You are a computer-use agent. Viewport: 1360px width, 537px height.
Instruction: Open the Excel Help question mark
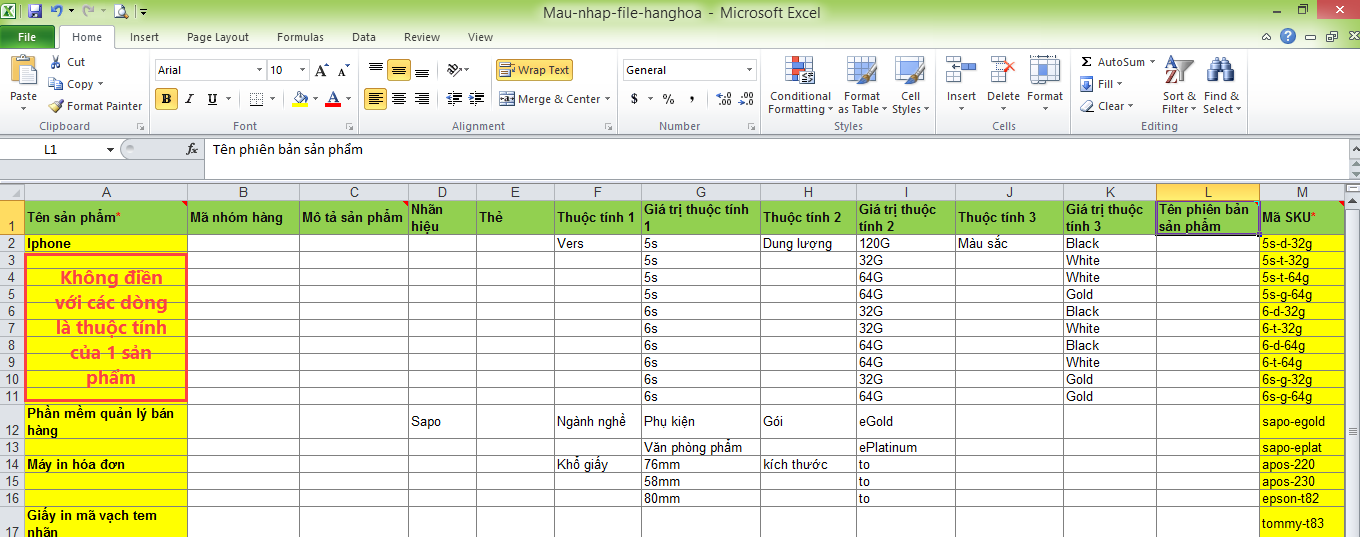(1288, 36)
